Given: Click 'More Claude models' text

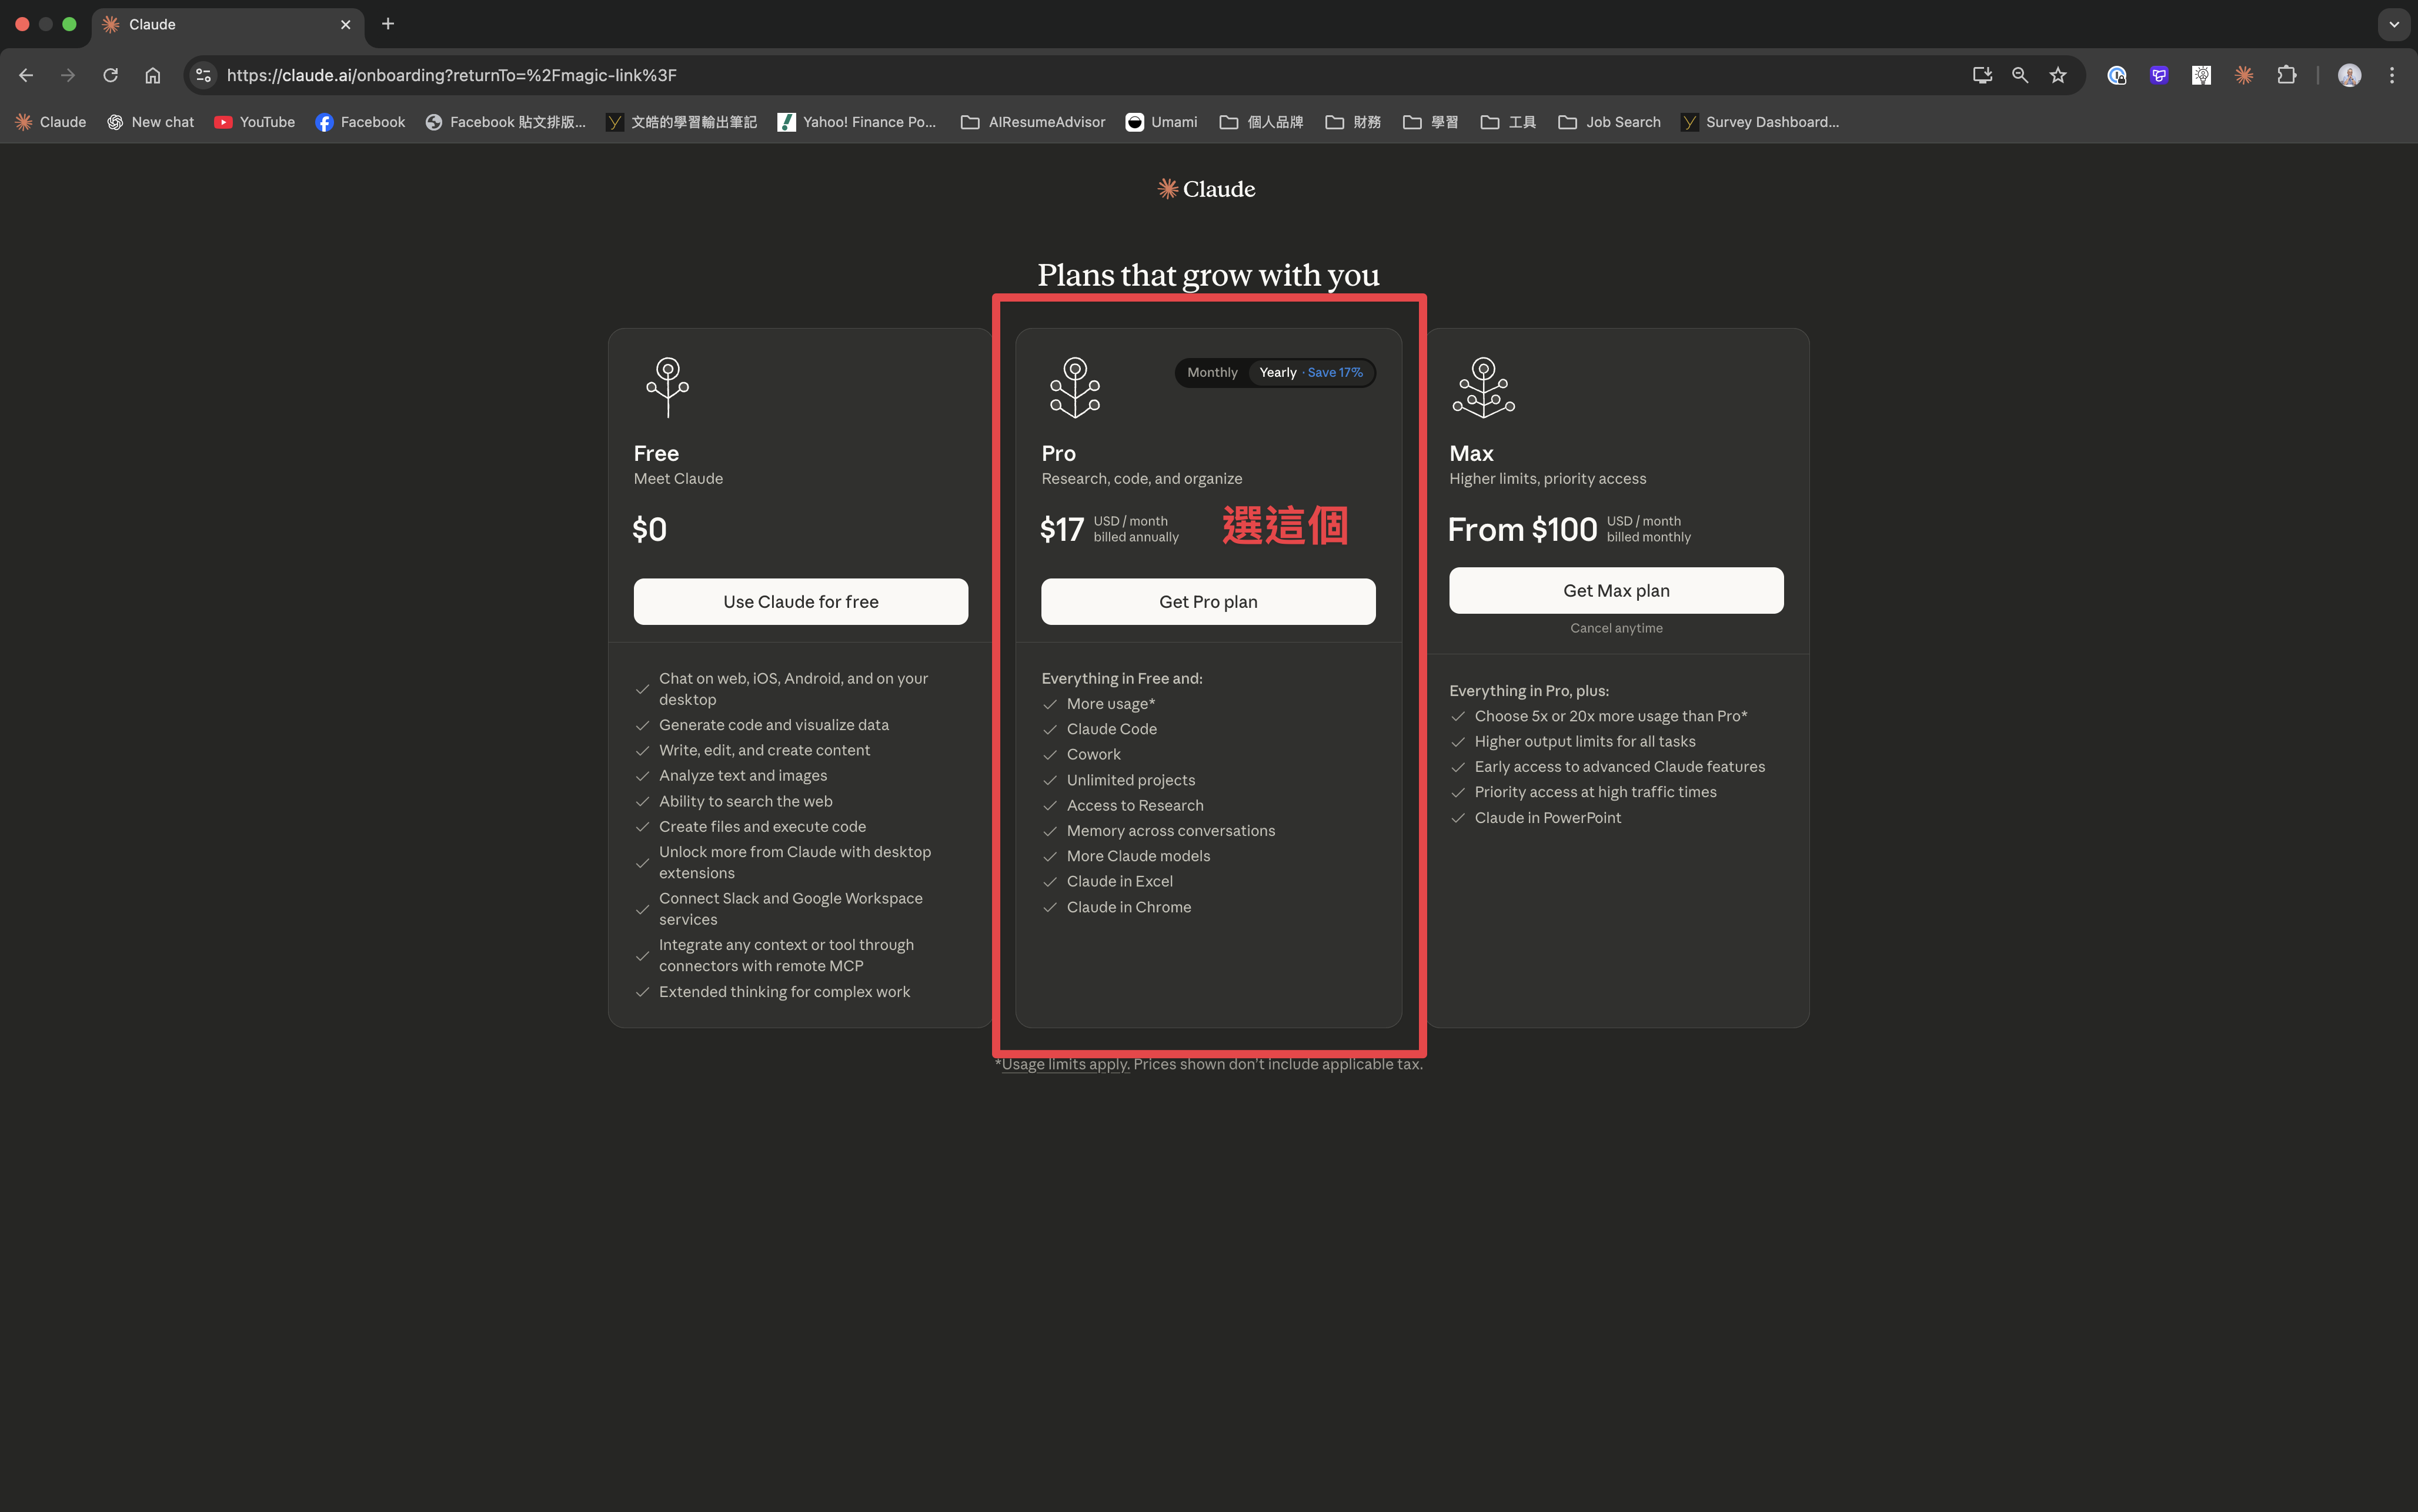Looking at the screenshot, I should [1138, 856].
